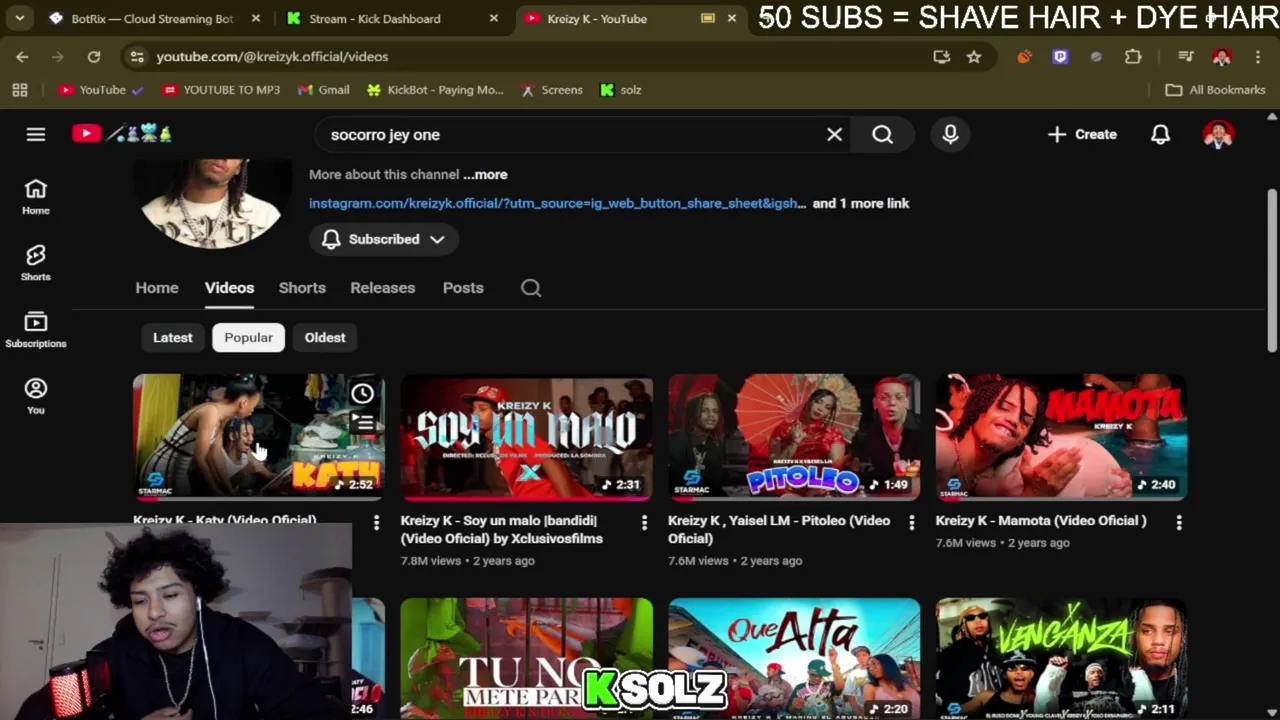1280x720 pixels.
Task: Bookmark this page with star
Action: point(974,57)
